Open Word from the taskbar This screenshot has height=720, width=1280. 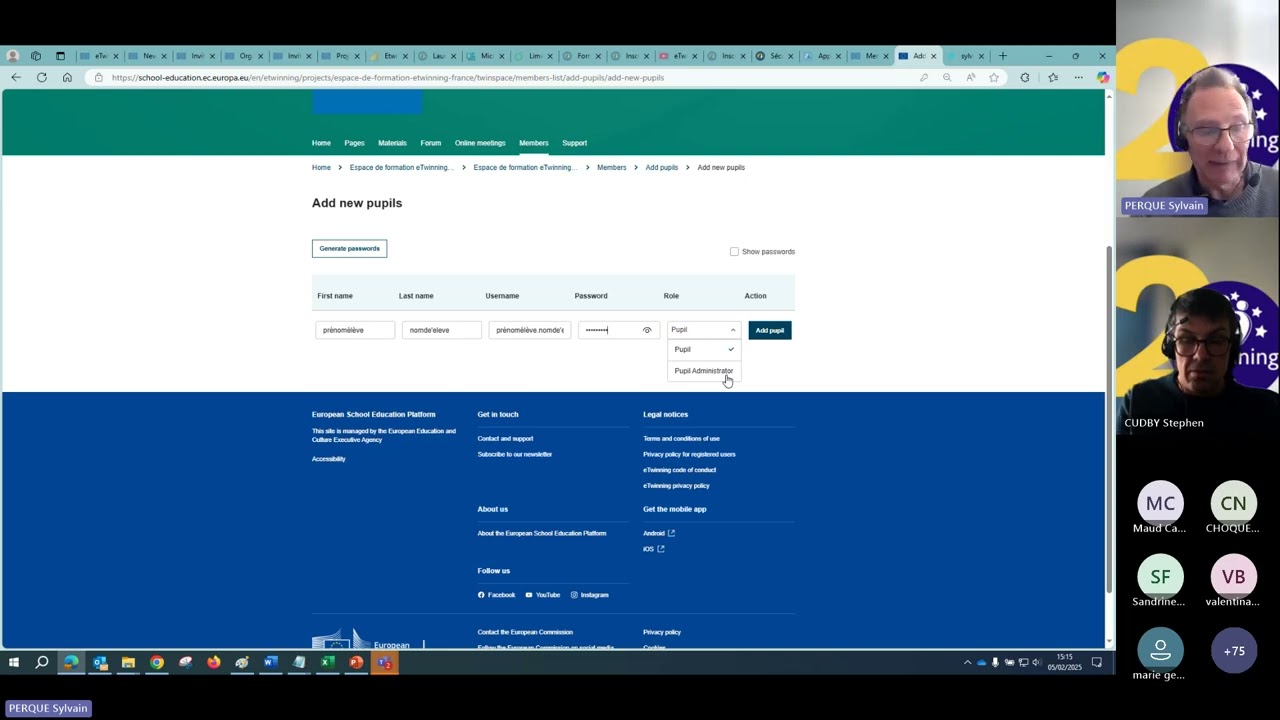pos(270,662)
